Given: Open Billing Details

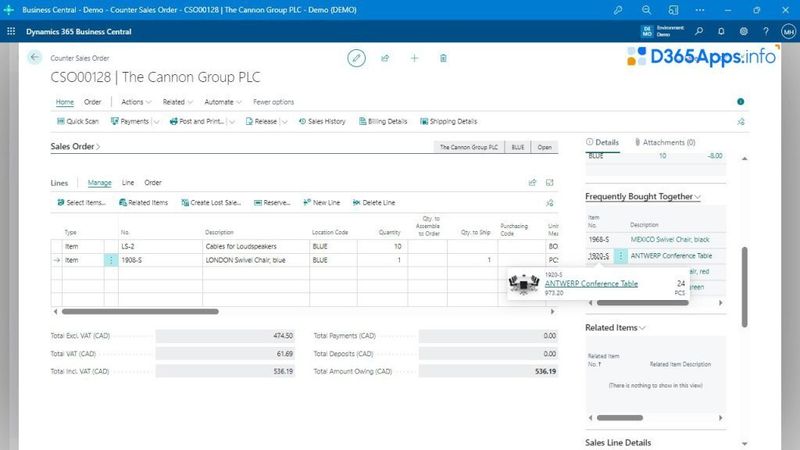Looking at the screenshot, I should pyautogui.click(x=383, y=121).
